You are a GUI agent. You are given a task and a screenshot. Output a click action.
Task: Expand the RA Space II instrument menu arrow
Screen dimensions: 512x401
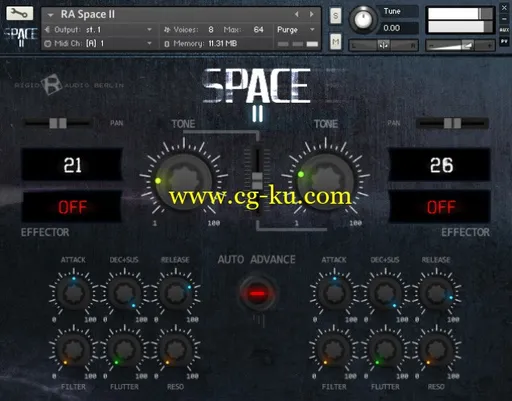pyautogui.click(x=51, y=15)
